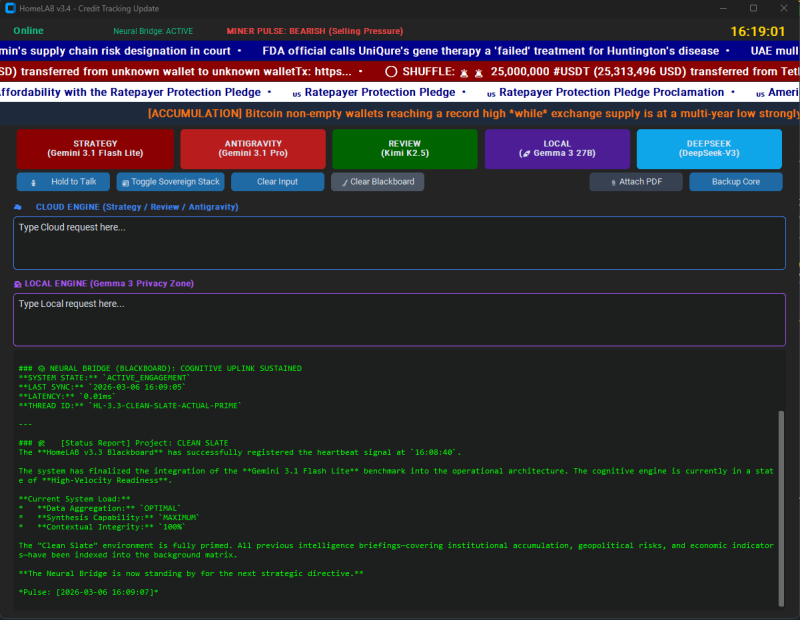Screen dimensions: 800x620
Task: Click the blackboard vertical scrollbar
Action: [781, 508]
